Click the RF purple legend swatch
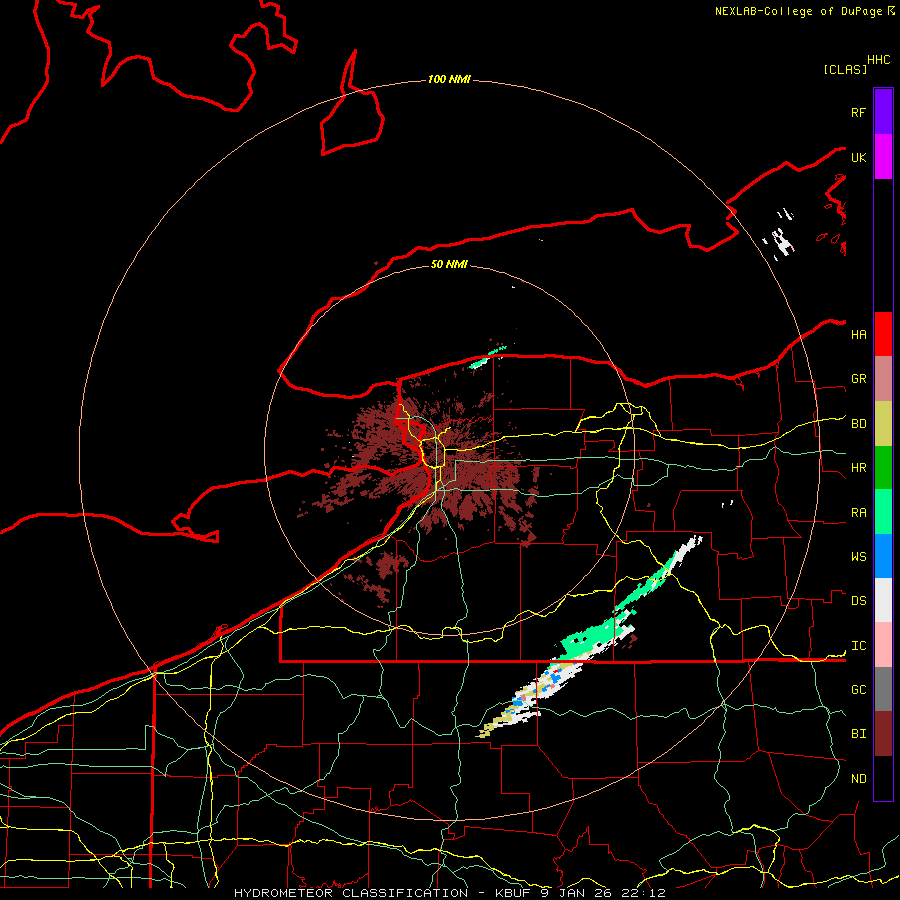The width and height of the screenshot is (900, 900). point(883,112)
